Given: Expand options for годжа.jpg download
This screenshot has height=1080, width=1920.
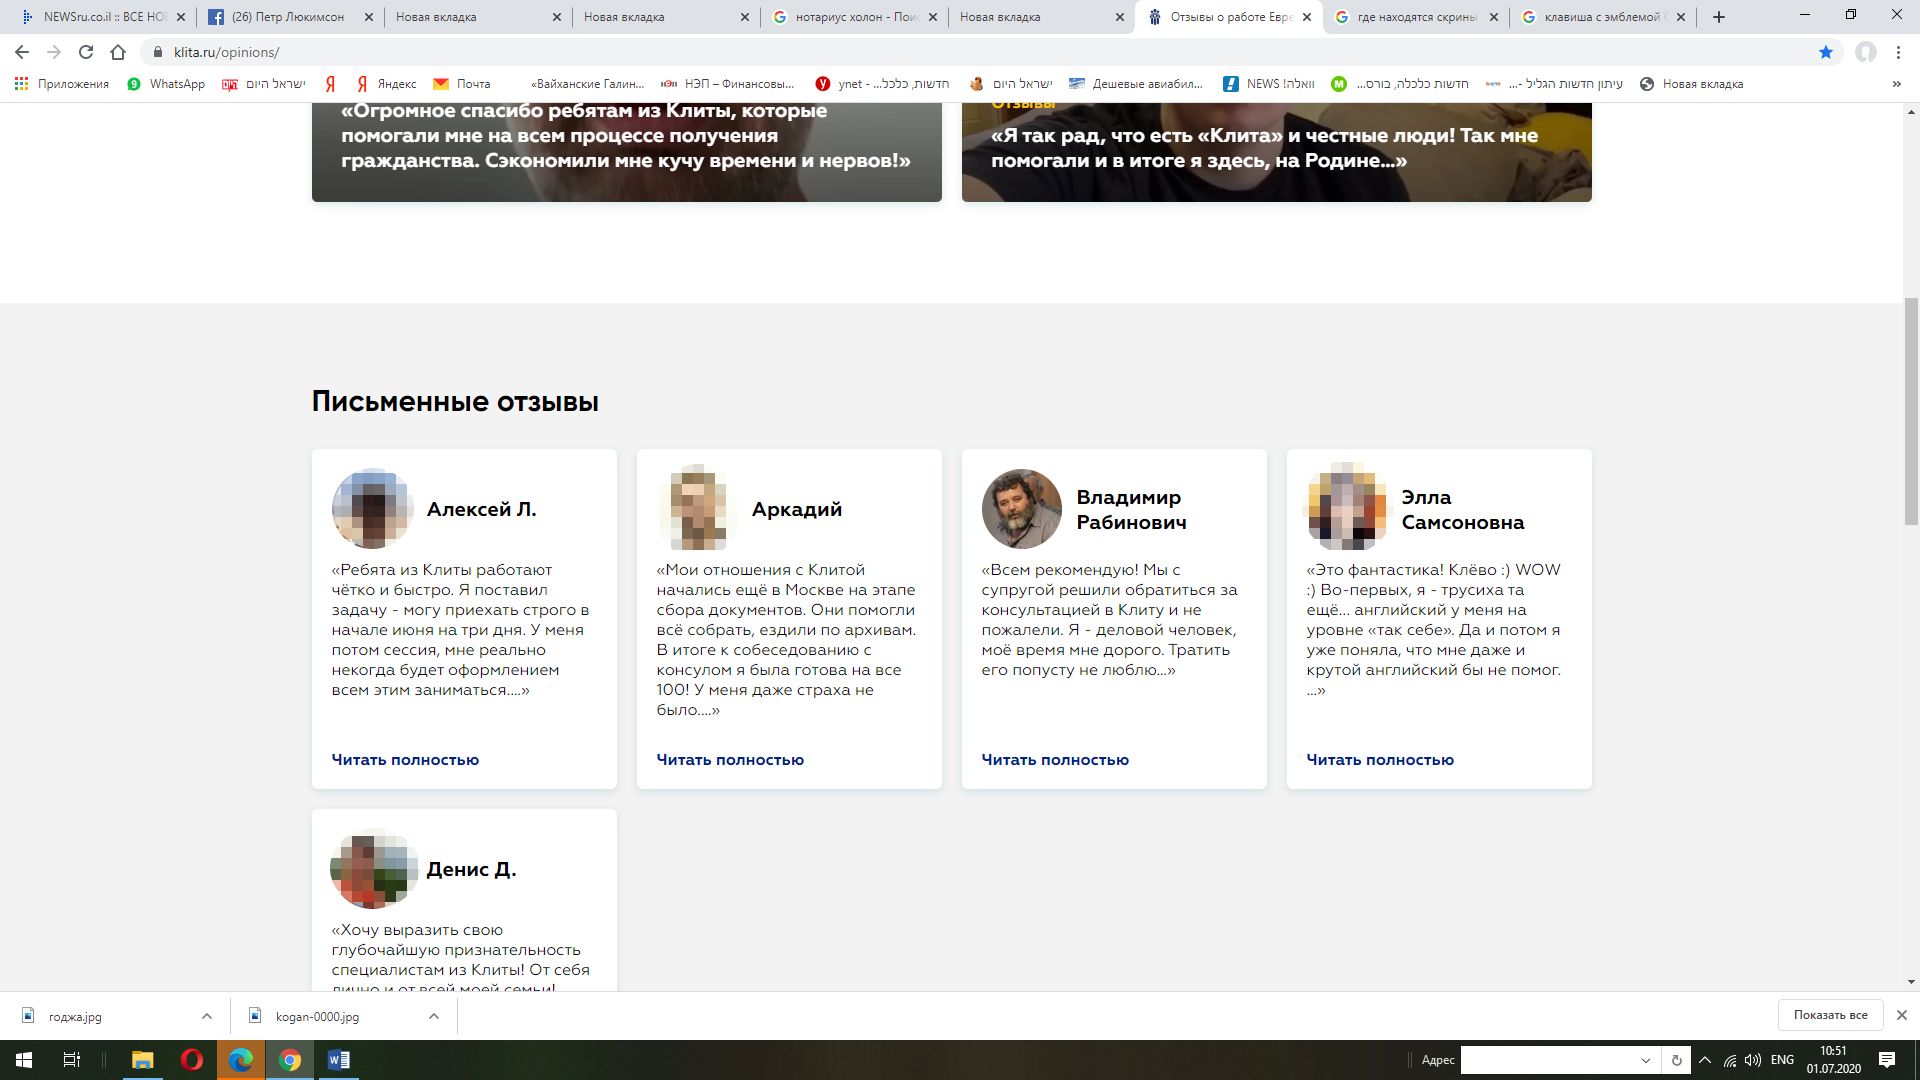Looking at the screenshot, I should (207, 1016).
